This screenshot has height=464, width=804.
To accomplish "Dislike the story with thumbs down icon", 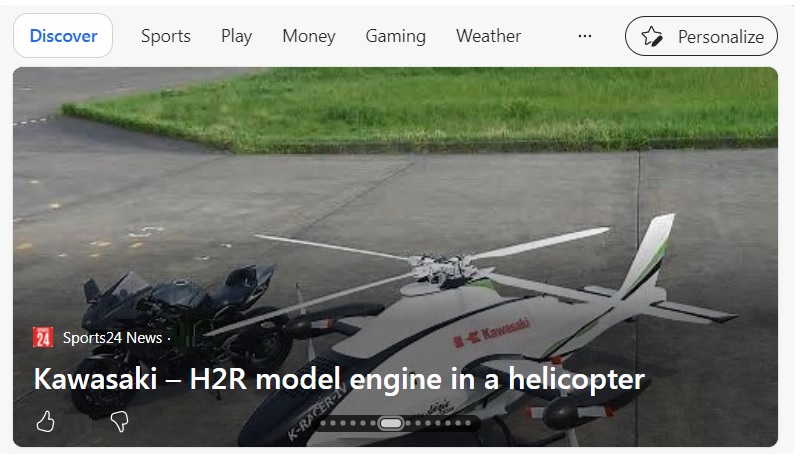I will pyautogui.click(x=119, y=421).
